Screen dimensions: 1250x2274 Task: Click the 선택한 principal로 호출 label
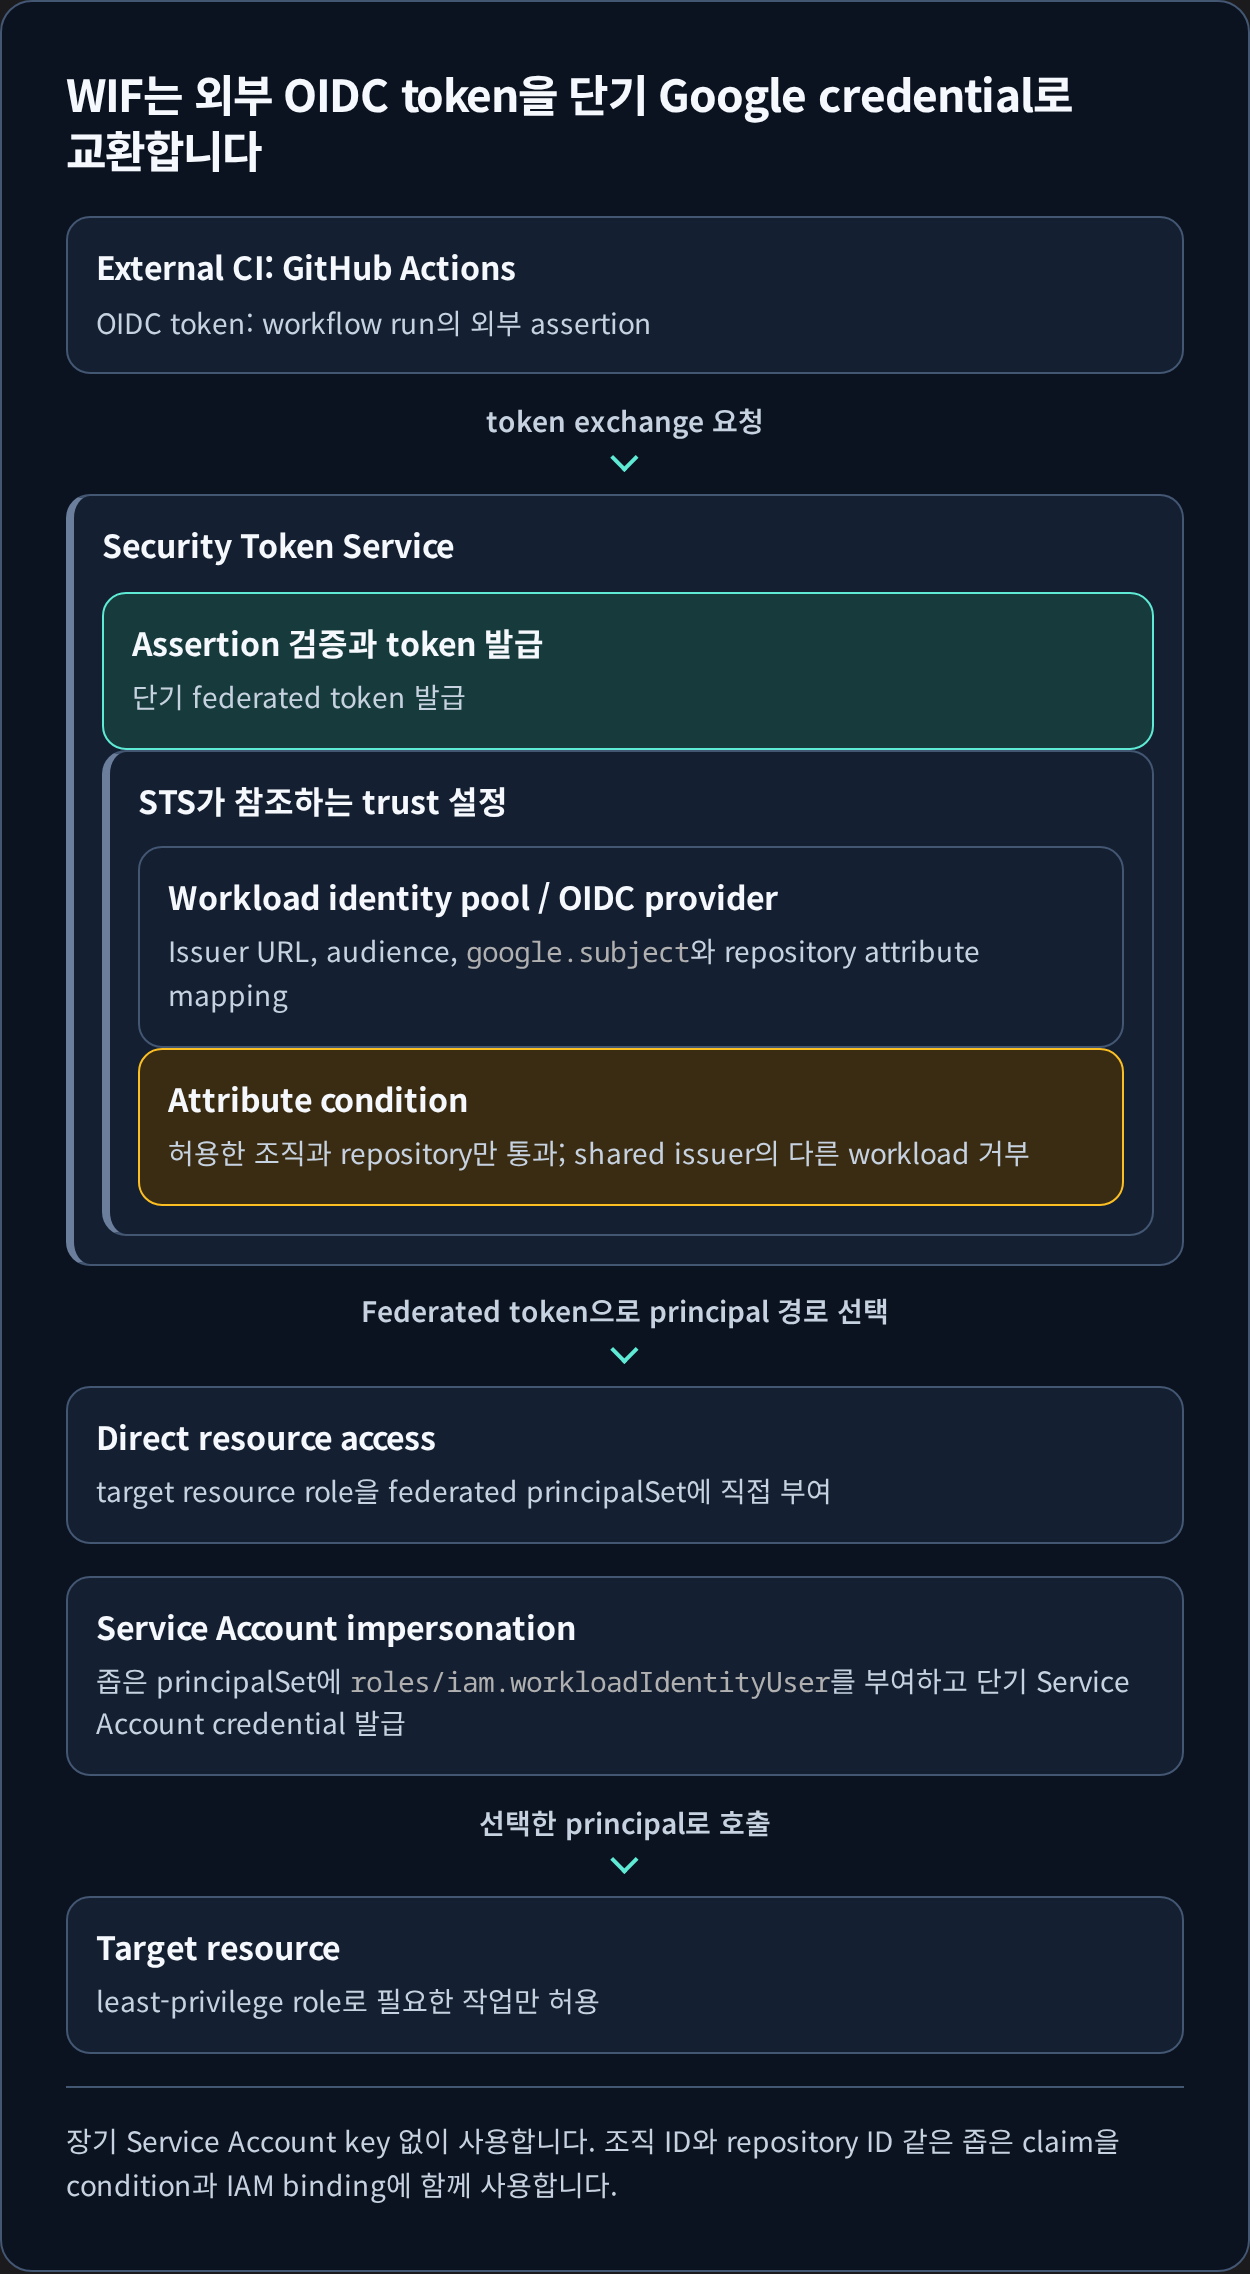(625, 1823)
